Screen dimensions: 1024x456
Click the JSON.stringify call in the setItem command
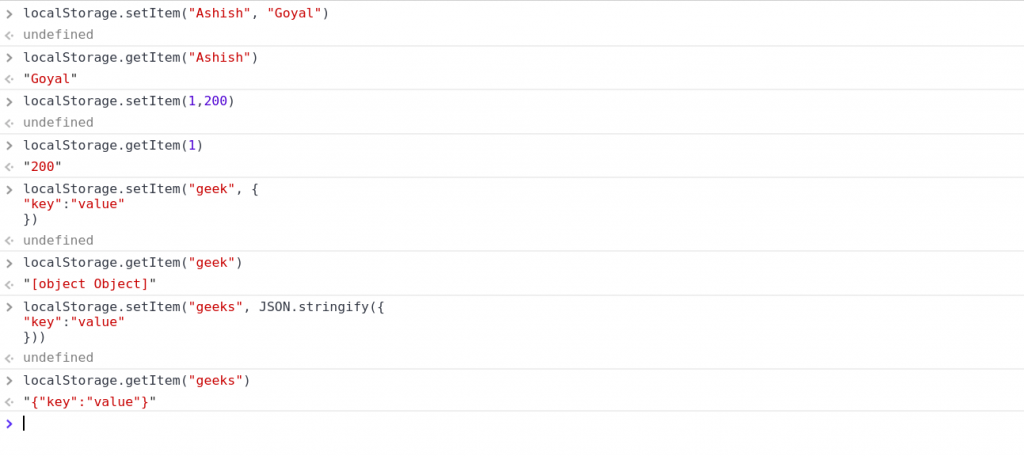(321, 307)
